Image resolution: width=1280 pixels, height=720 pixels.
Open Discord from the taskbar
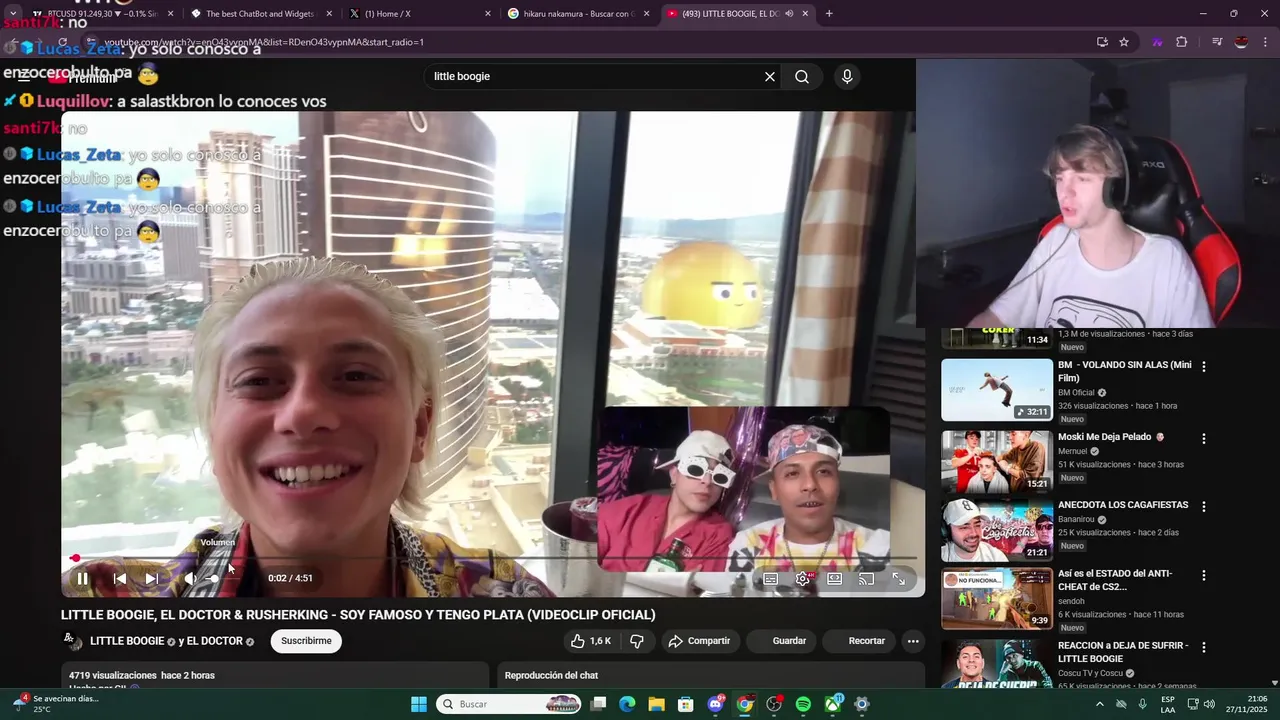(716, 704)
